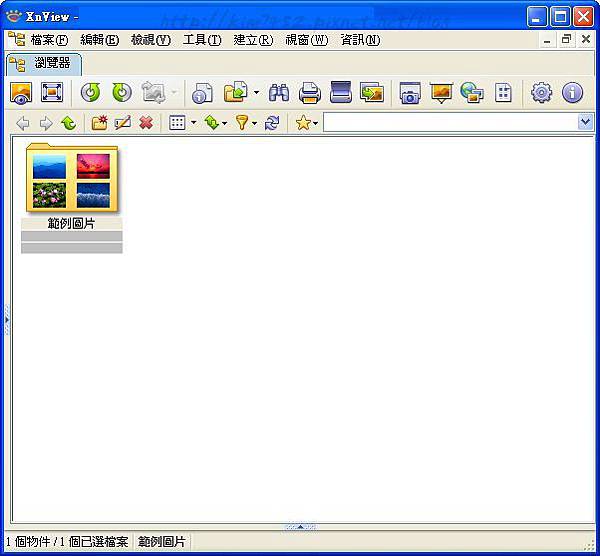The height and width of the screenshot is (556, 600).
Task: Go up one folder level
Action: click(69, 123)
